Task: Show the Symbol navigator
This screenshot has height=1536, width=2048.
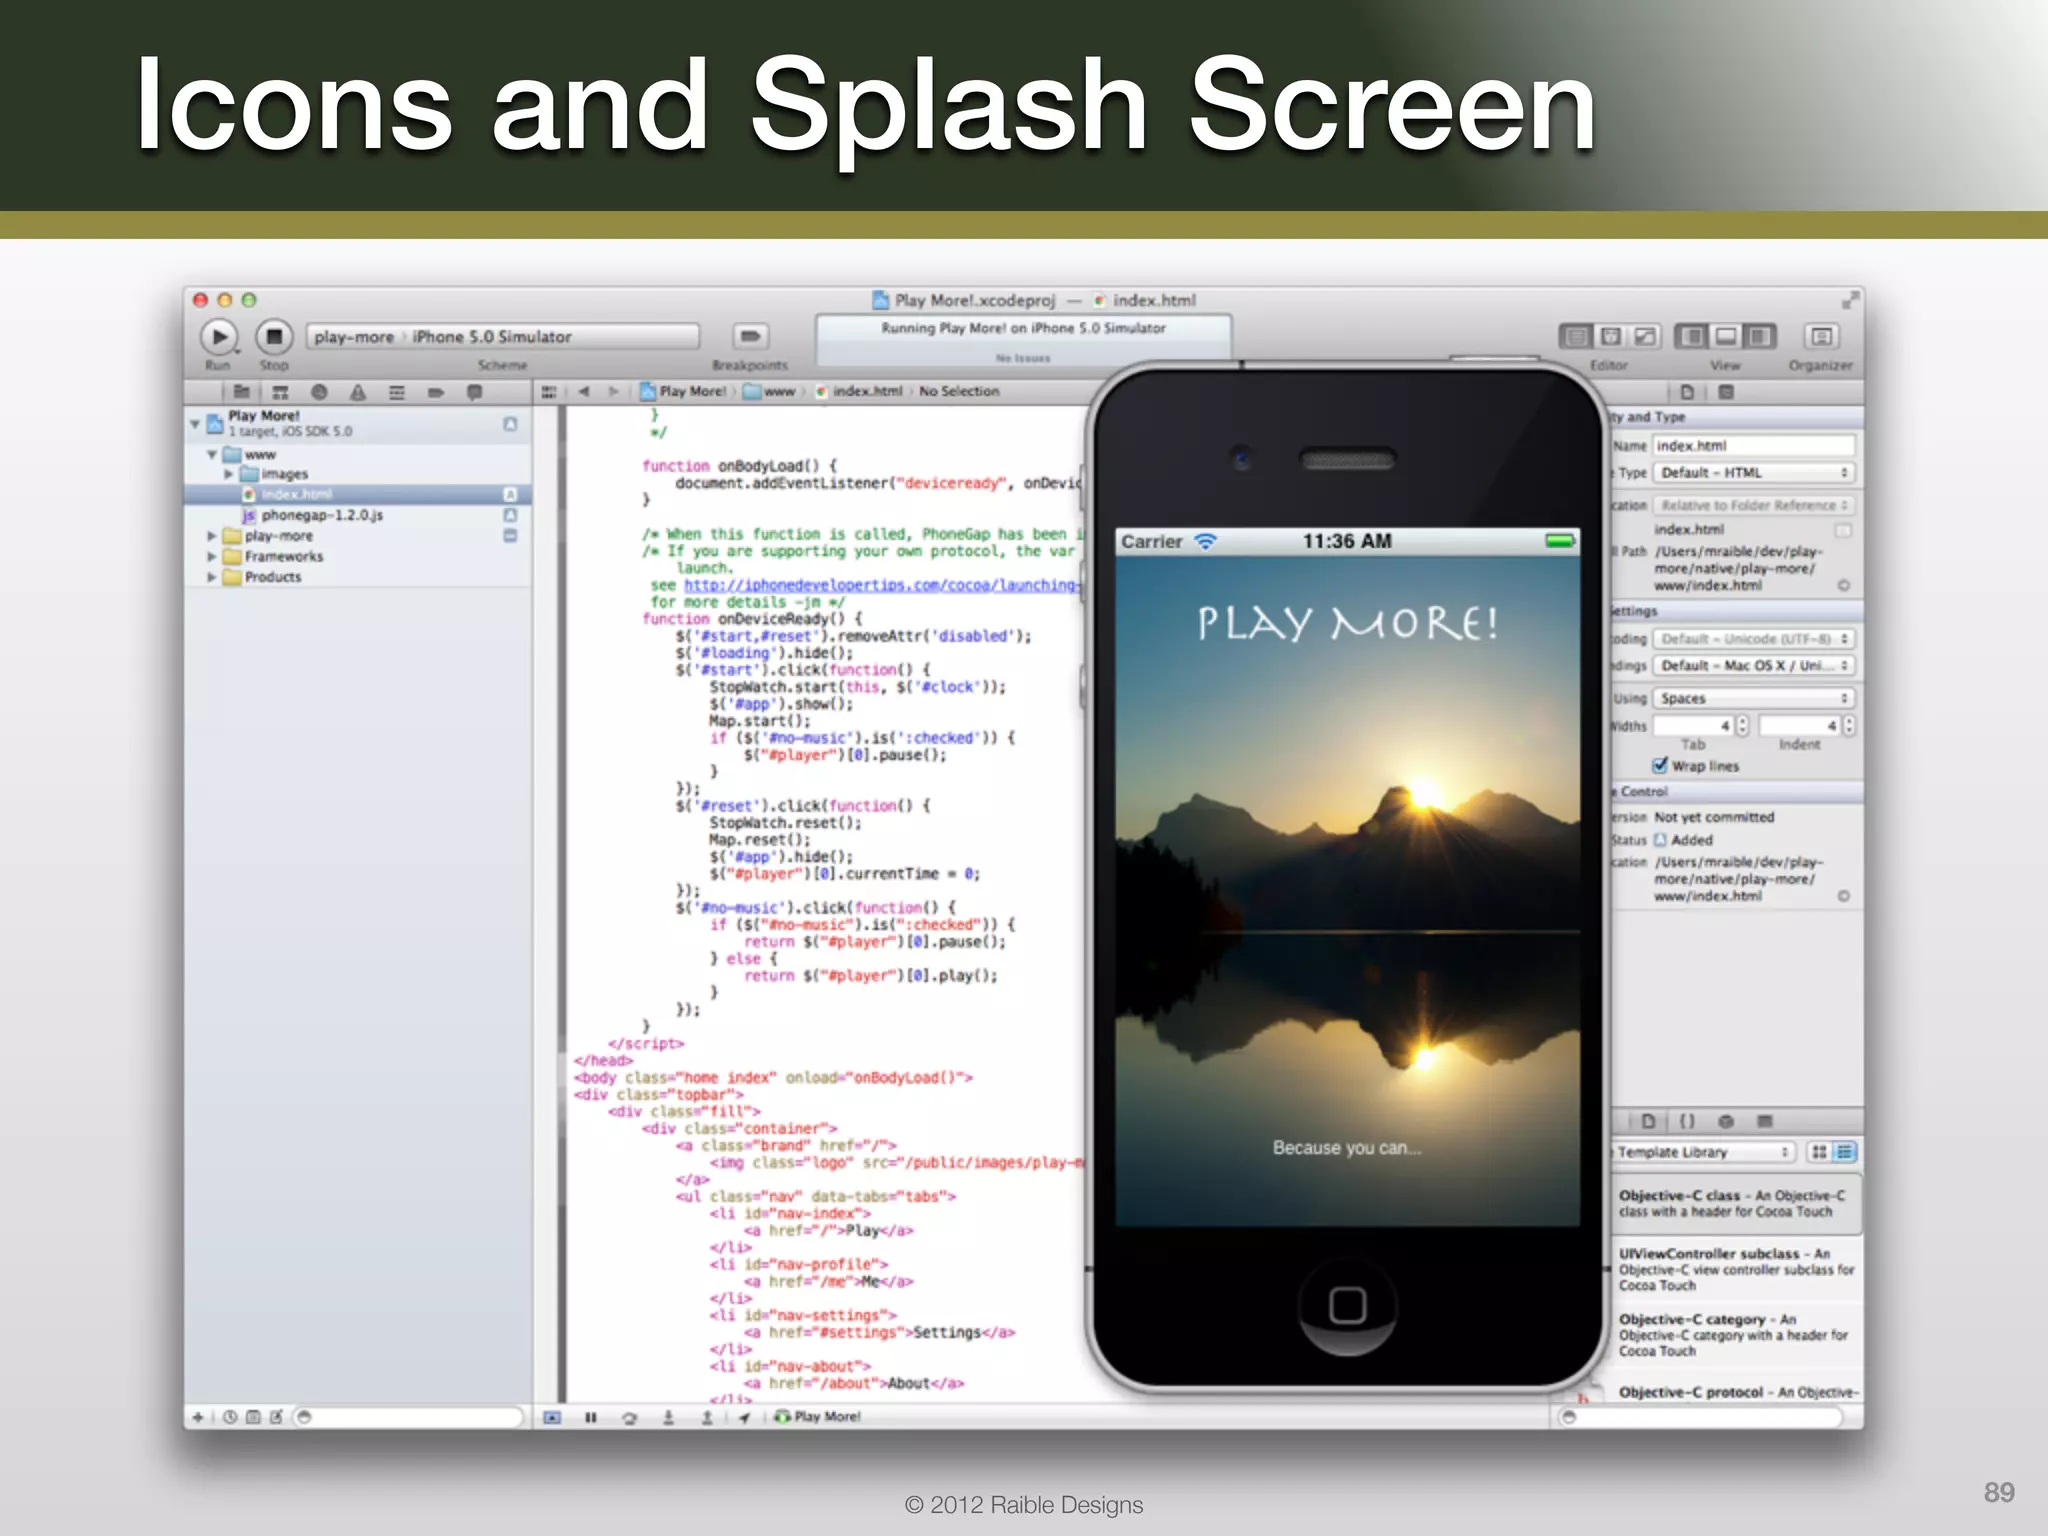Action: [280, 392]
